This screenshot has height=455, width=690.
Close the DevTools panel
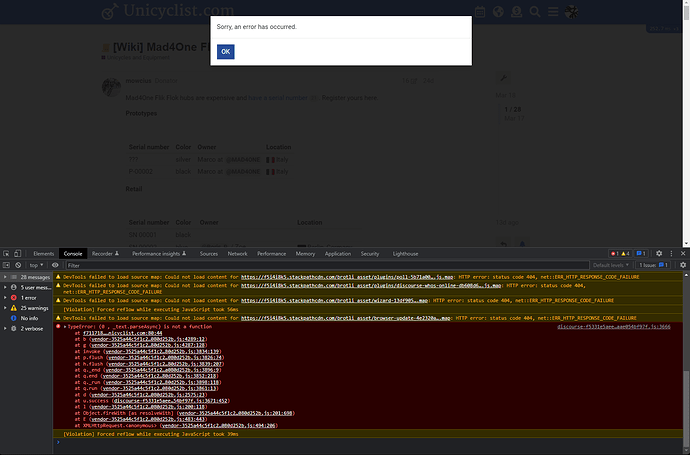click(x=683, y=253)
